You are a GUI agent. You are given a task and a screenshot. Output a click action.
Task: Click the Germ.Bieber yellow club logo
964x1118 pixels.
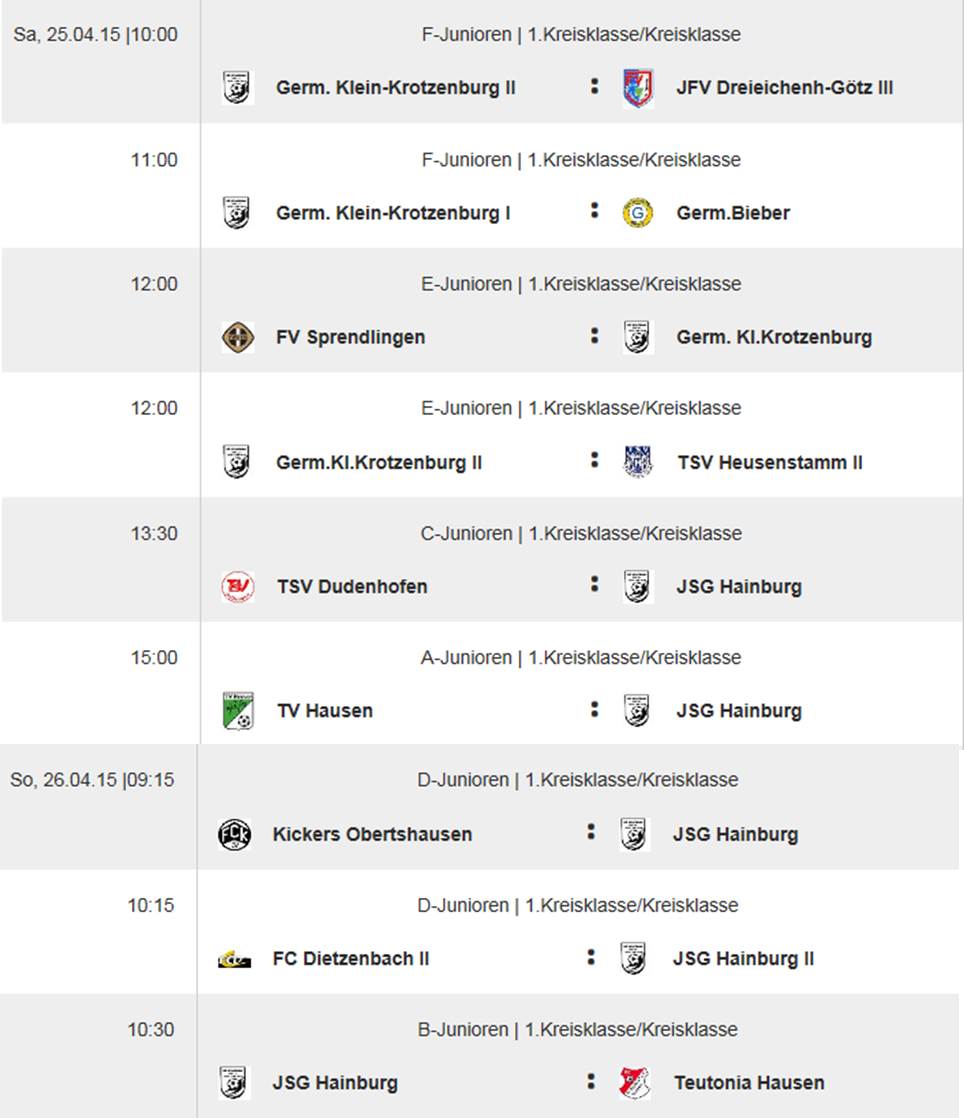[x=637, y=213]
